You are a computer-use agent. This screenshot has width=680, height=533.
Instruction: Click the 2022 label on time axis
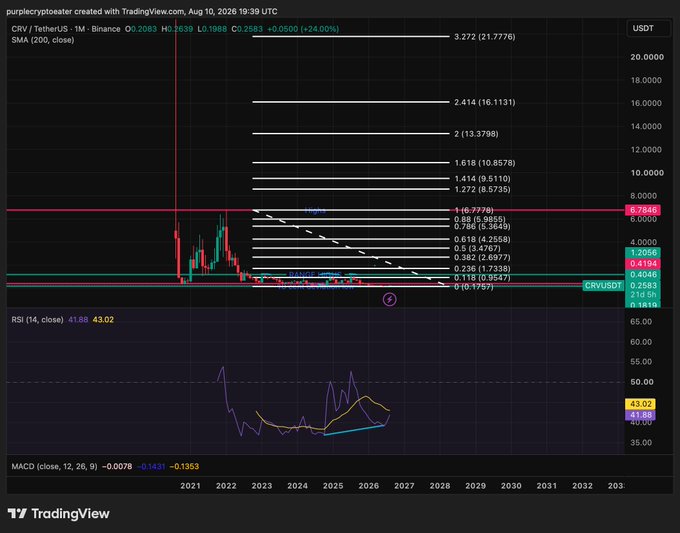coord(226,486)
